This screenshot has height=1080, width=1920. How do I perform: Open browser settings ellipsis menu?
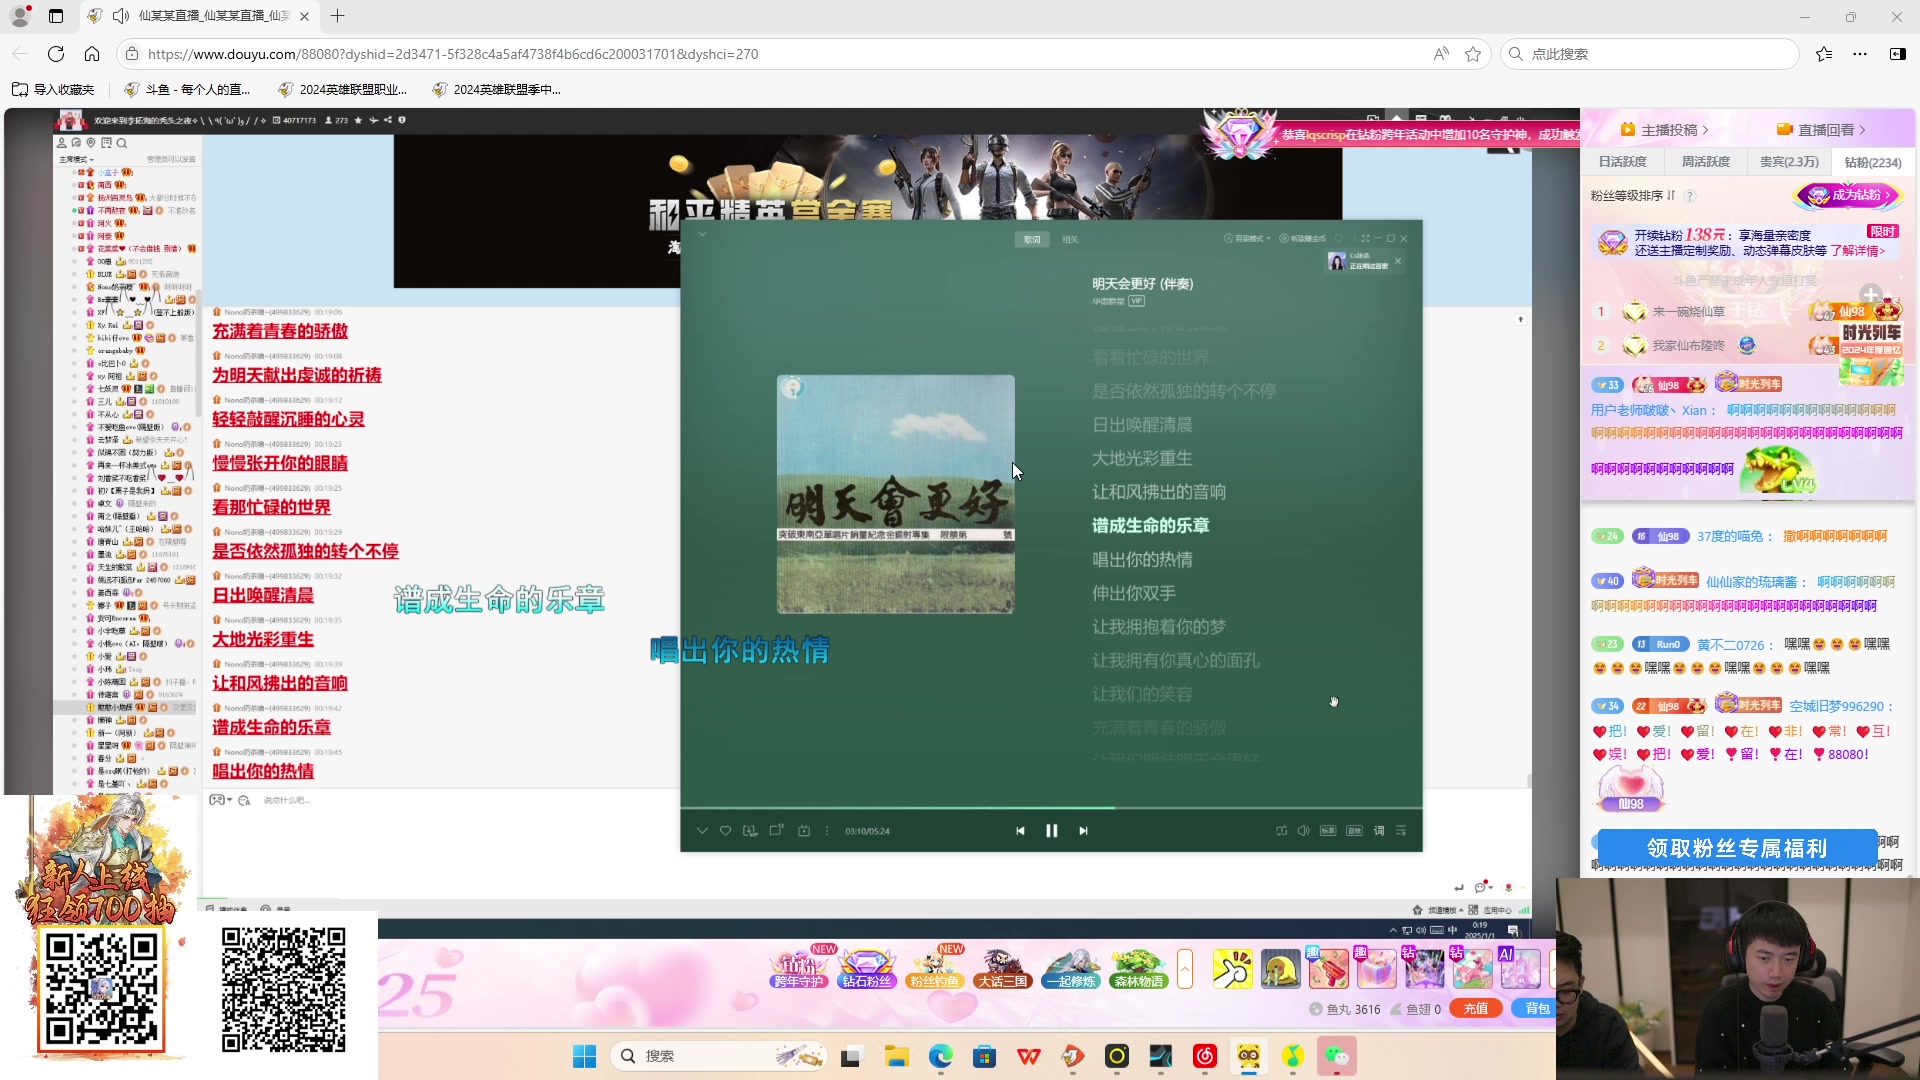tap(1860, 54)
